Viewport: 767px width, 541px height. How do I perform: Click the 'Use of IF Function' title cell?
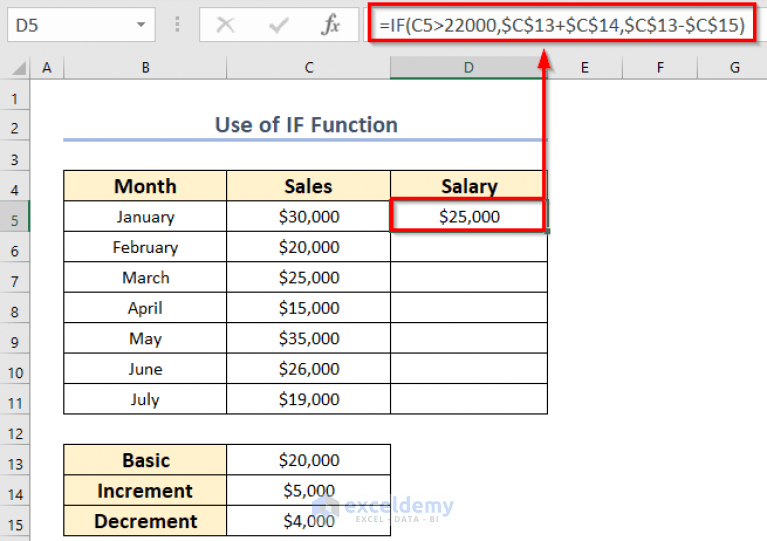pyautogui.click(x=306, y=125)
